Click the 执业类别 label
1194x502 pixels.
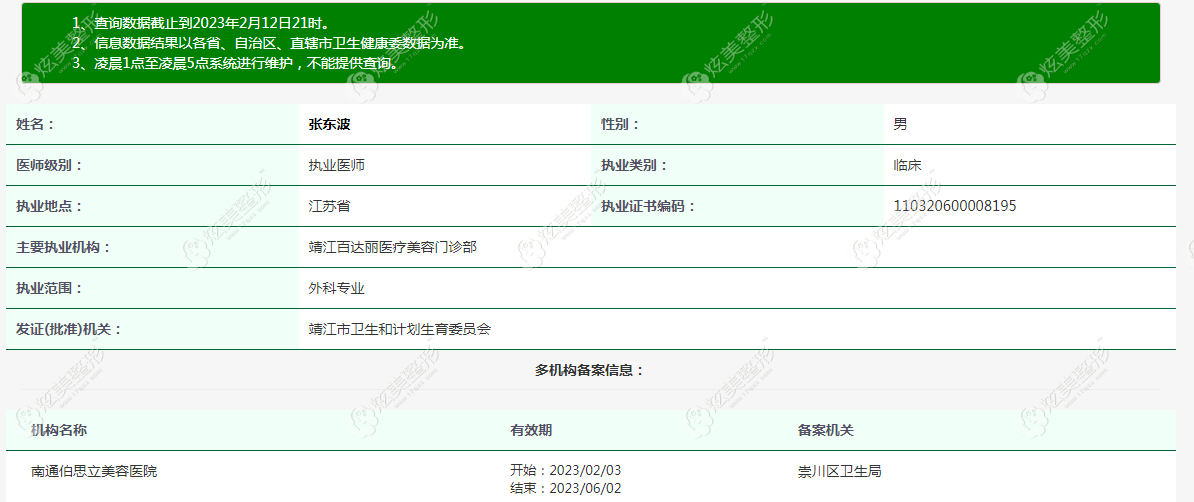pyautogui.click(x=634, y=165)
